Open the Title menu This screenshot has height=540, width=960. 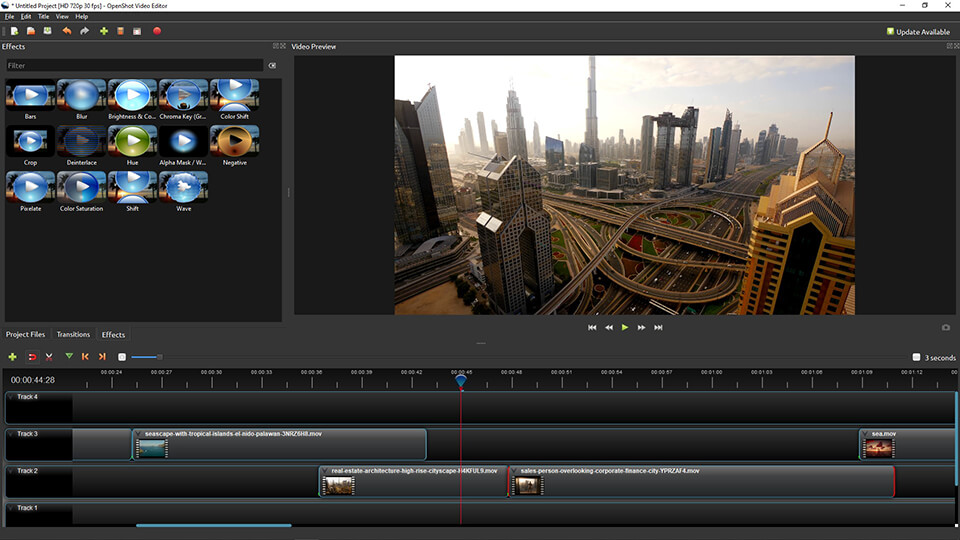pyautogui.click(x=43, y=17)
